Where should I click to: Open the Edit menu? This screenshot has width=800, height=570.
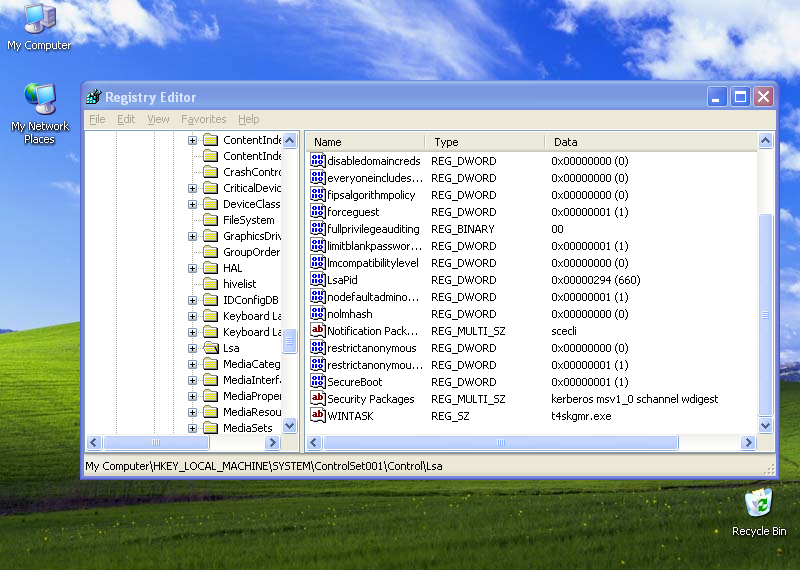(x=126, y=119)
